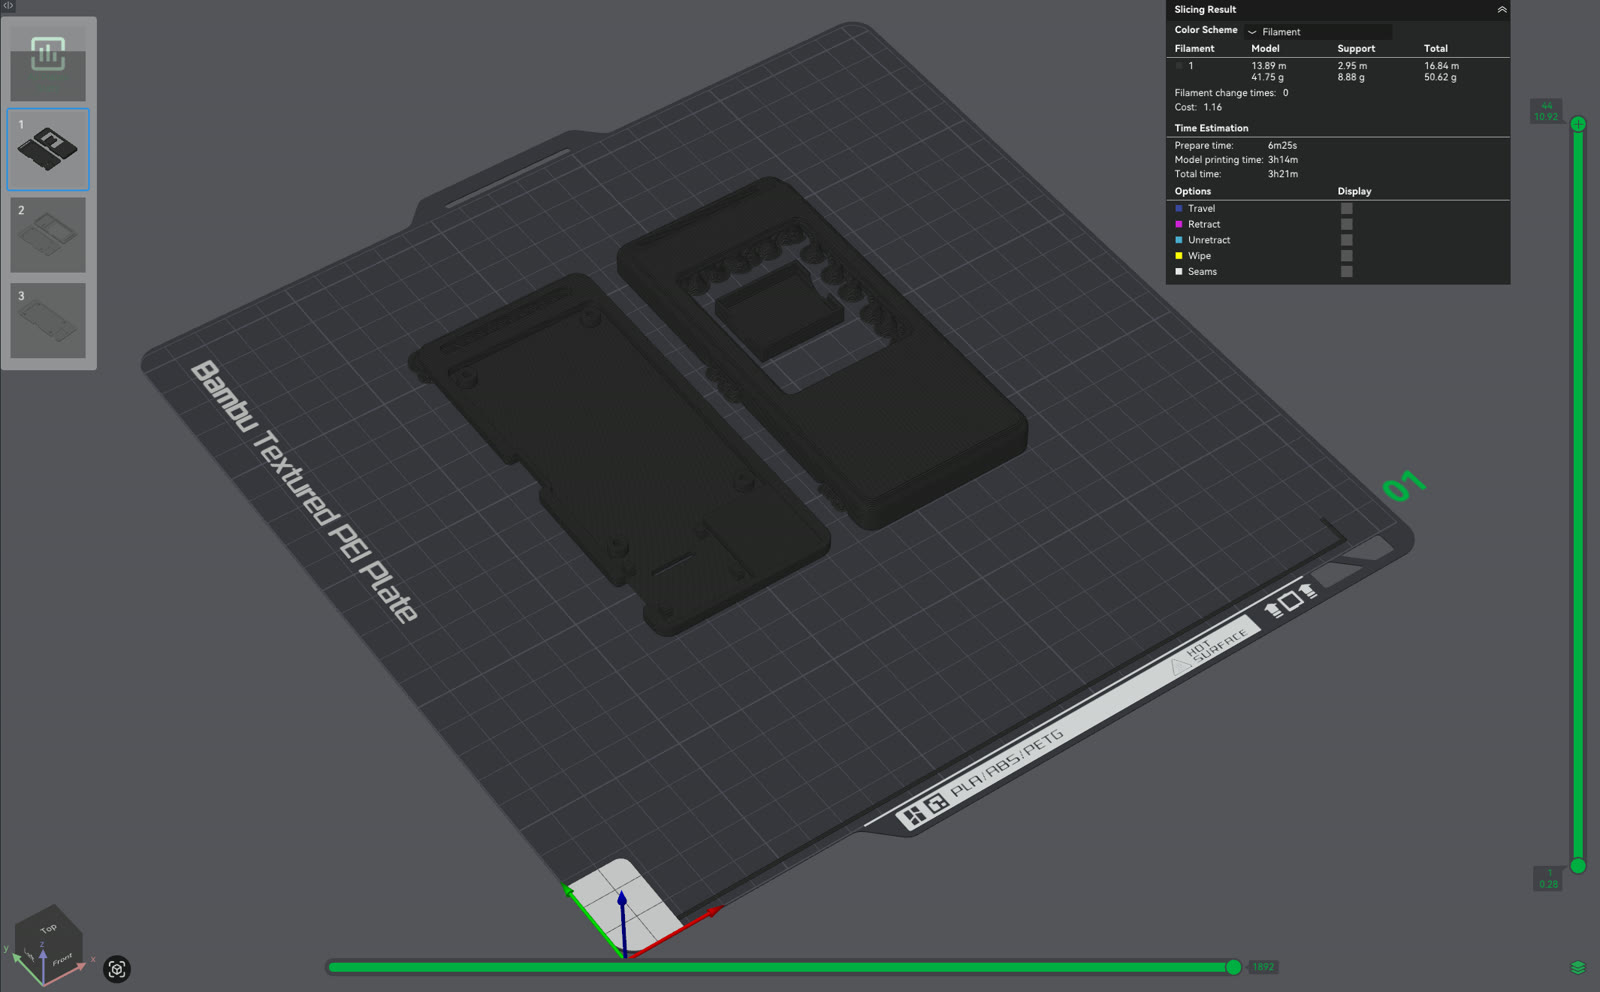Click the layer slider bottom handle

pos(1578,866)
